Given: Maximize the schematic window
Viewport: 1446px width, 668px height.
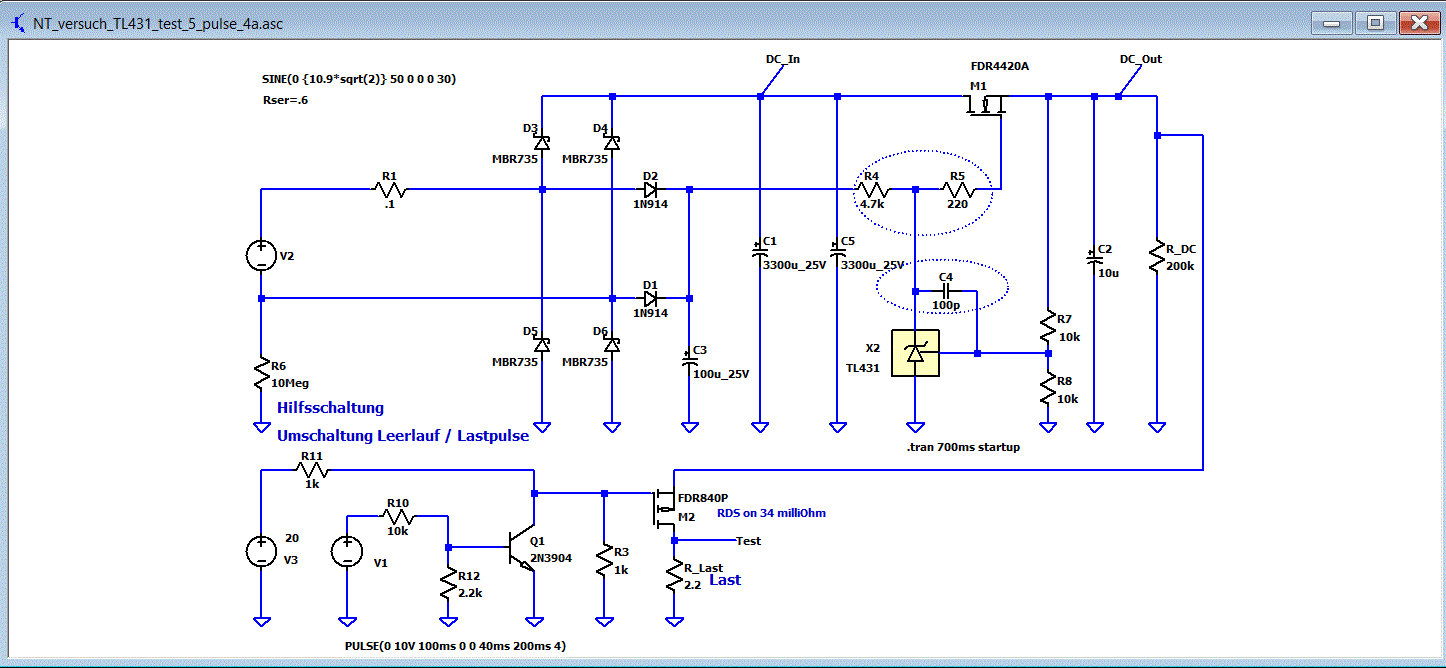Looking at the screenshot, I should click(1375, 24).
